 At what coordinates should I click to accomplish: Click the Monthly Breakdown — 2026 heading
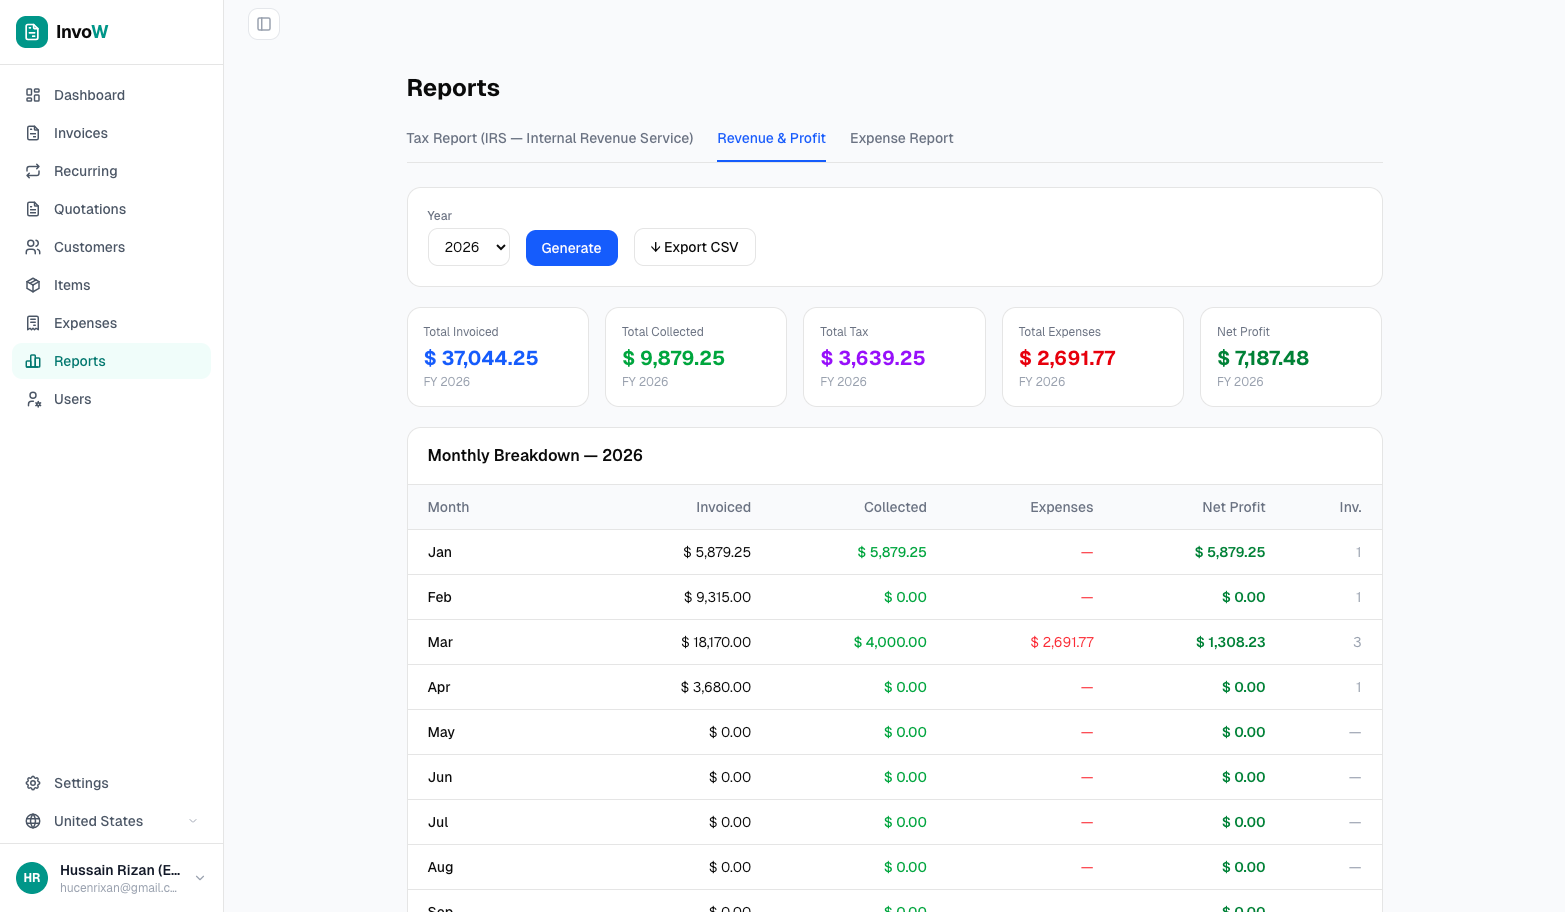coord(535,455)
